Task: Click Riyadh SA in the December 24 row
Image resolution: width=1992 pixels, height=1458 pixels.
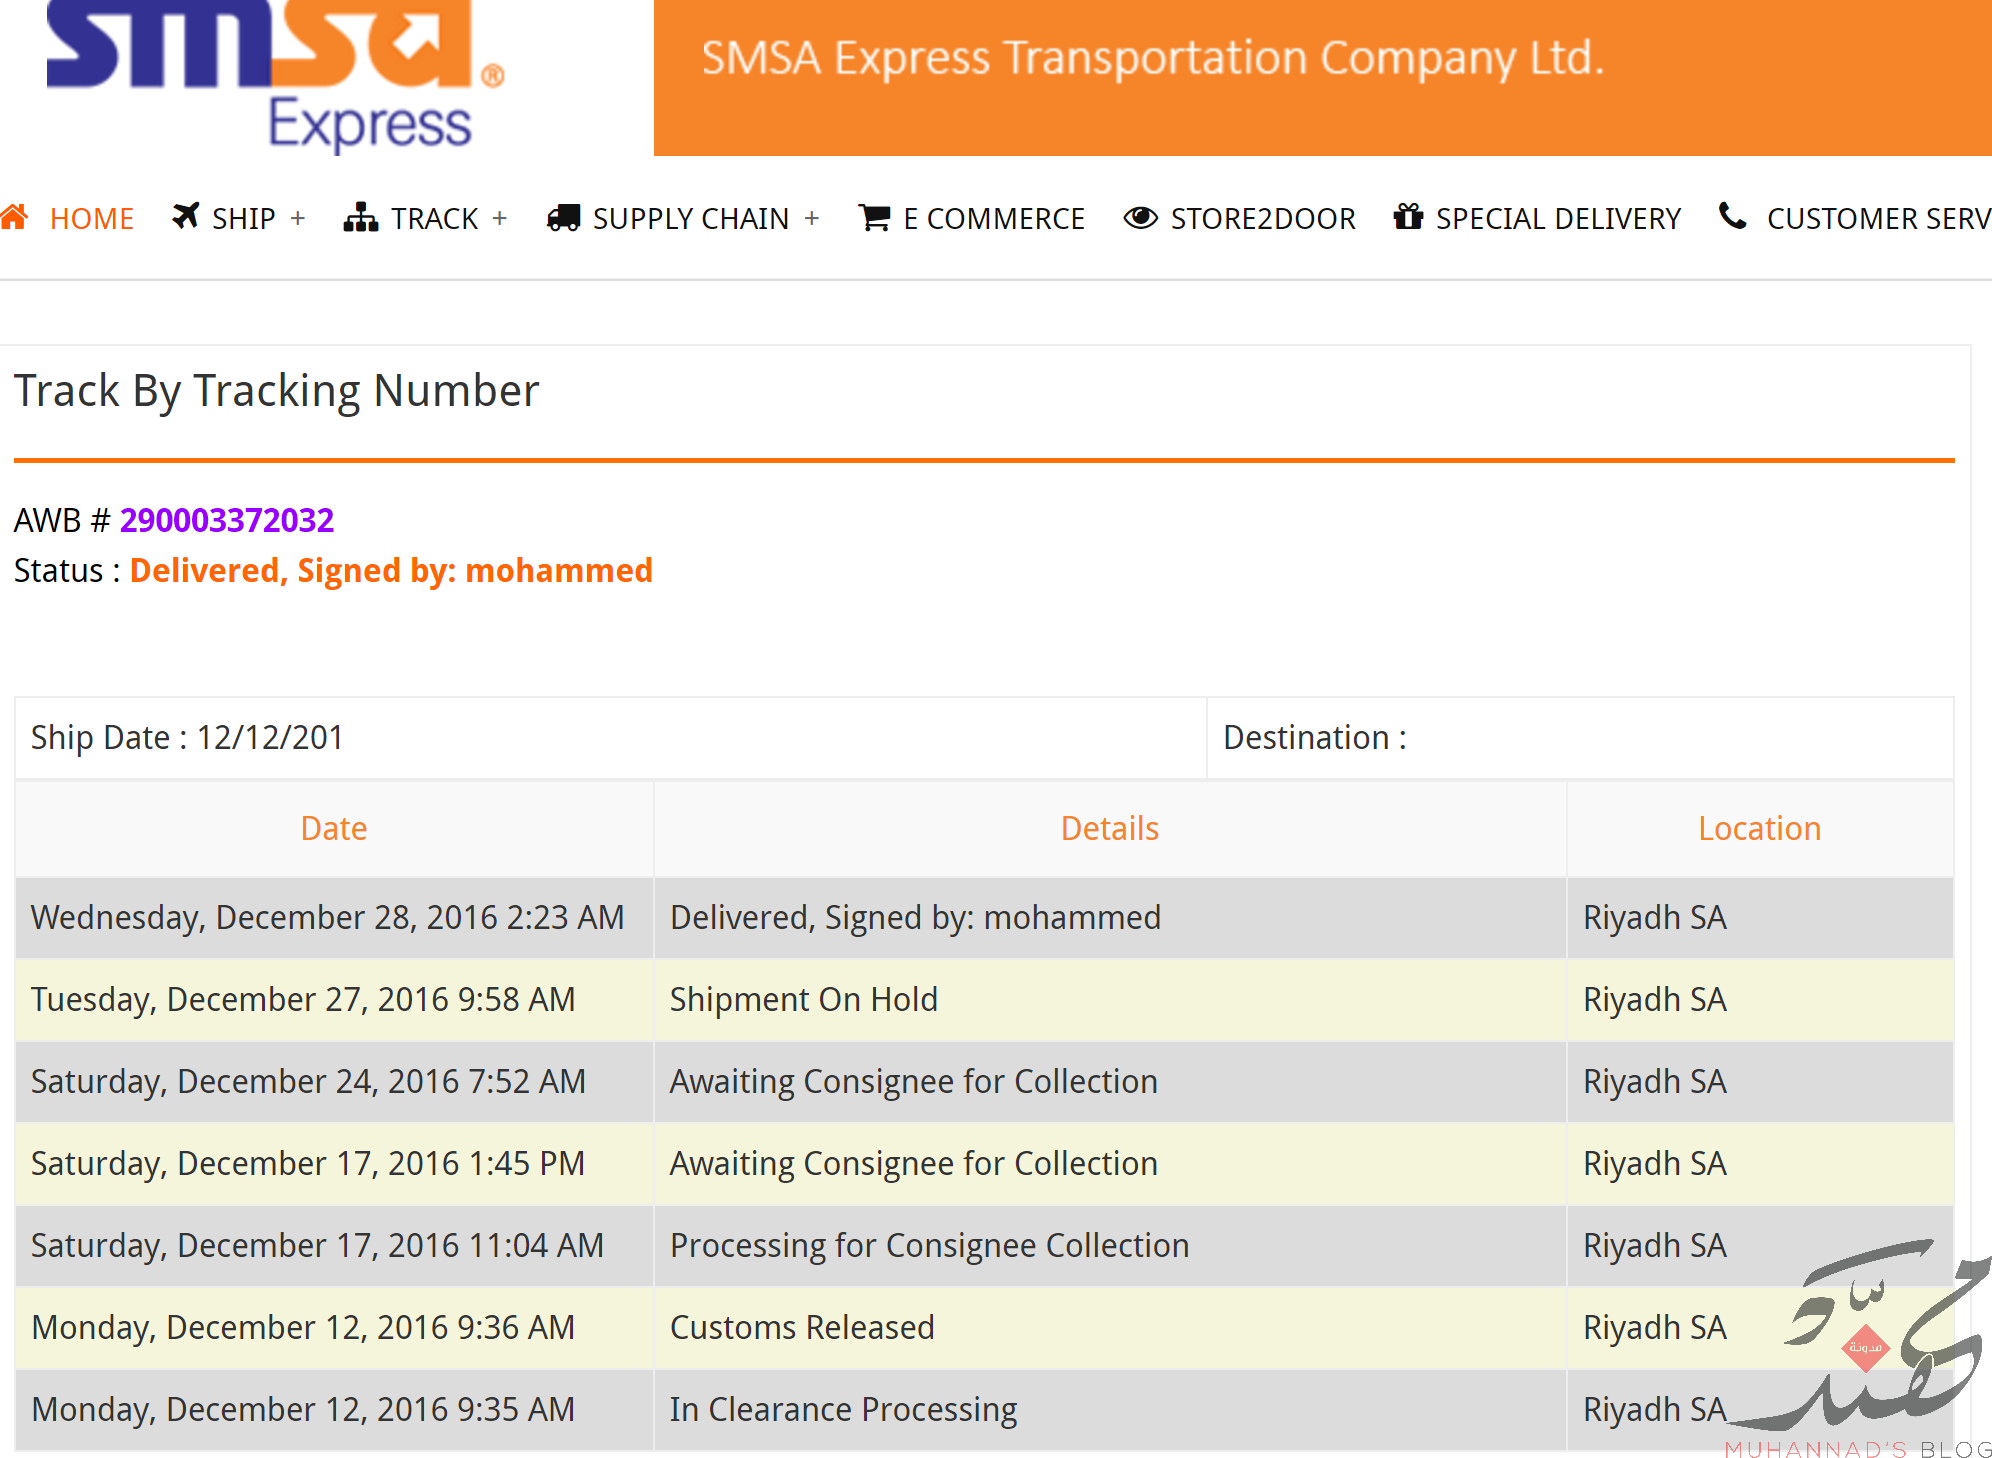Action: point(1655,1082)
